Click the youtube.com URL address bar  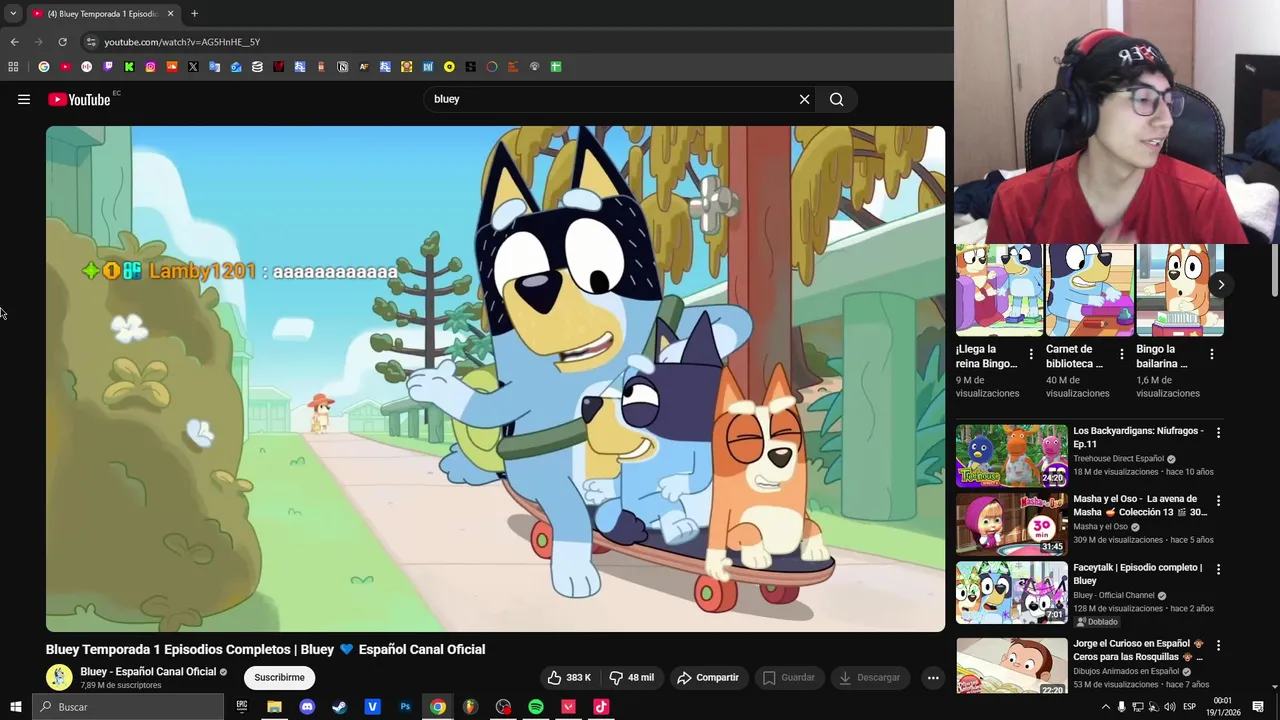182,42
